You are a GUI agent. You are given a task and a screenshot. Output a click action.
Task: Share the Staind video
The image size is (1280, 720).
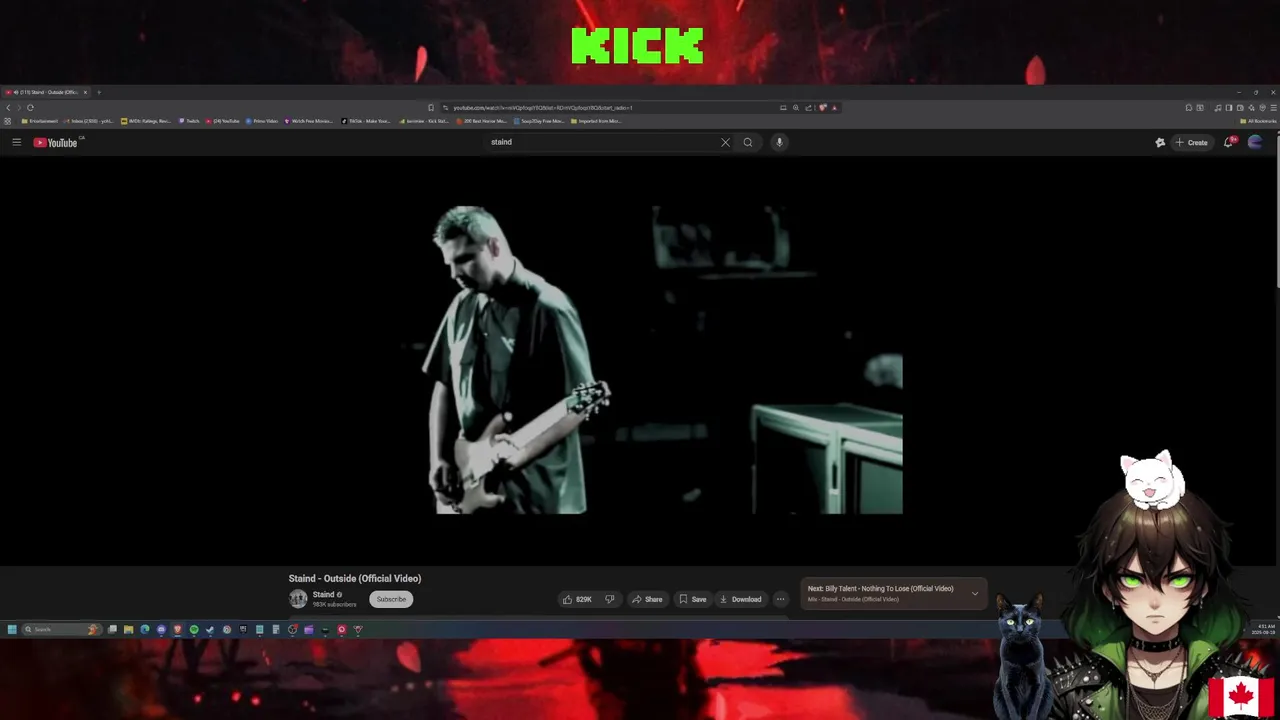click(647, 599)
